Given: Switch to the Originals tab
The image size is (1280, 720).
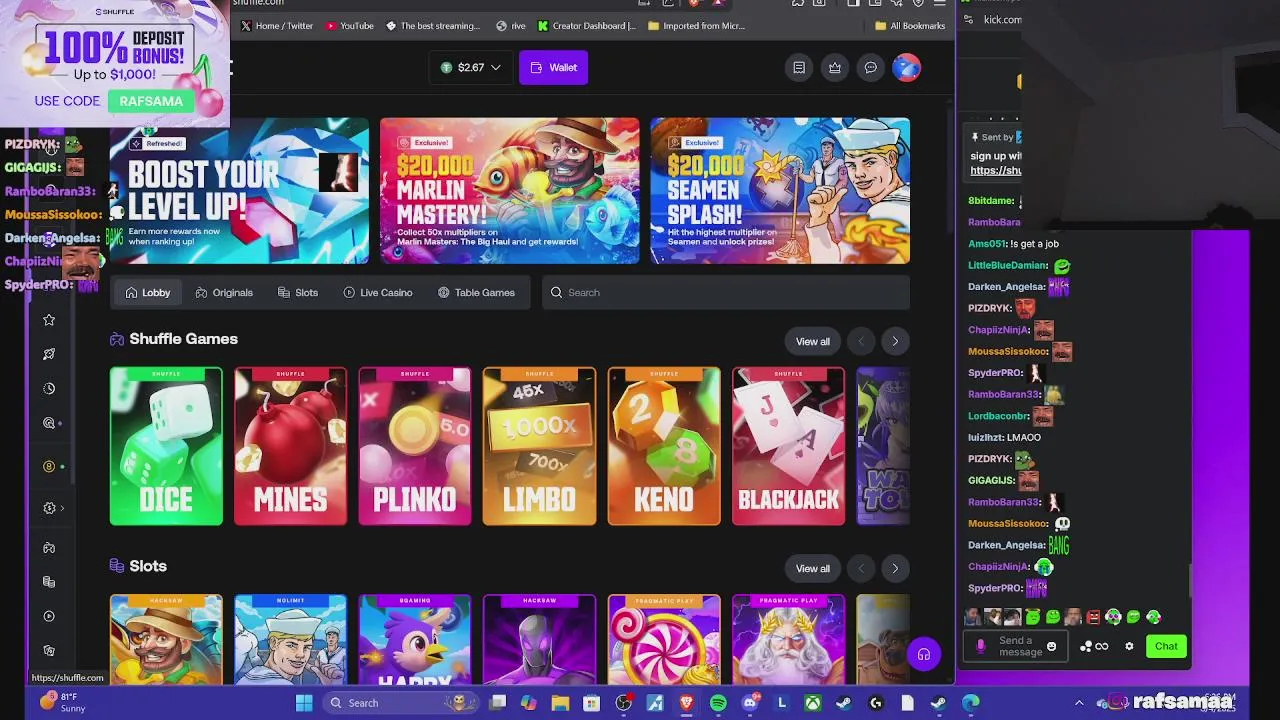Looking at the screenshot, I should click(224, 292).
